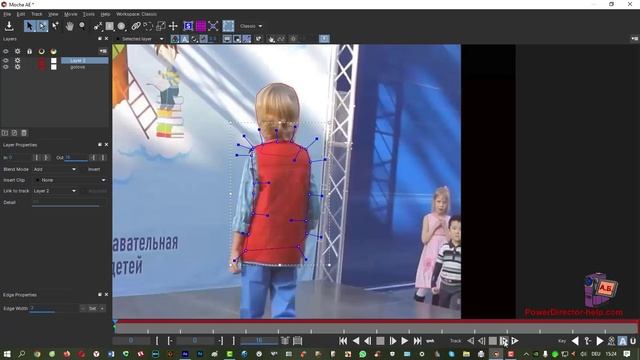Click the next keyframe arrow
The width and height of the screenshot is (640, 360).
[x=600, y=340]
